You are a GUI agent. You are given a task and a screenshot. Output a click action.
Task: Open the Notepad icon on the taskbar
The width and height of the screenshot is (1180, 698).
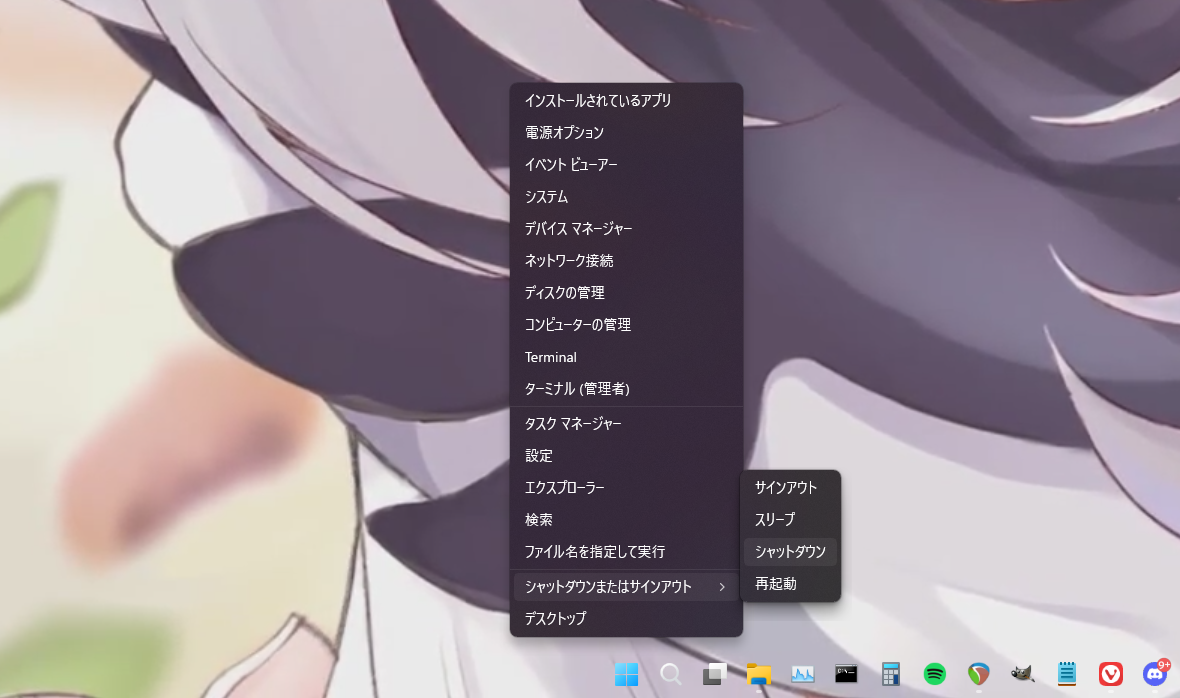click(1066, 674)
